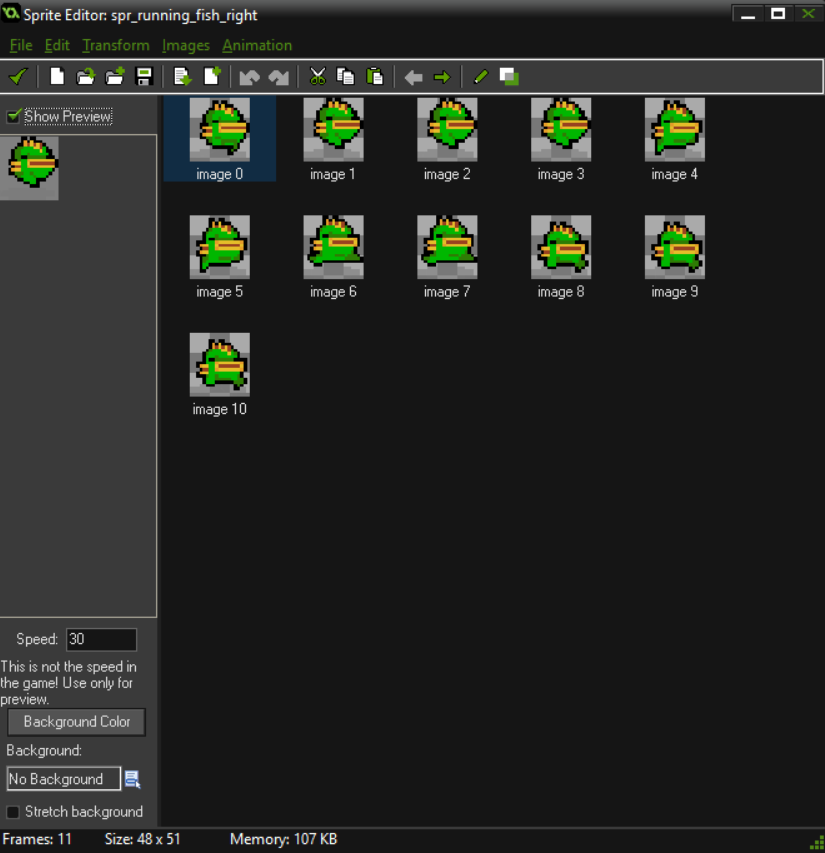Copy image using the copy icon
825x853 pixels.
pos(345,76)
